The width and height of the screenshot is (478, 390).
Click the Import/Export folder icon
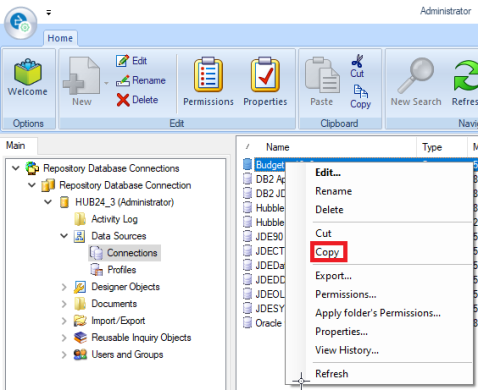pyautogui.click(x=80, y=321)
